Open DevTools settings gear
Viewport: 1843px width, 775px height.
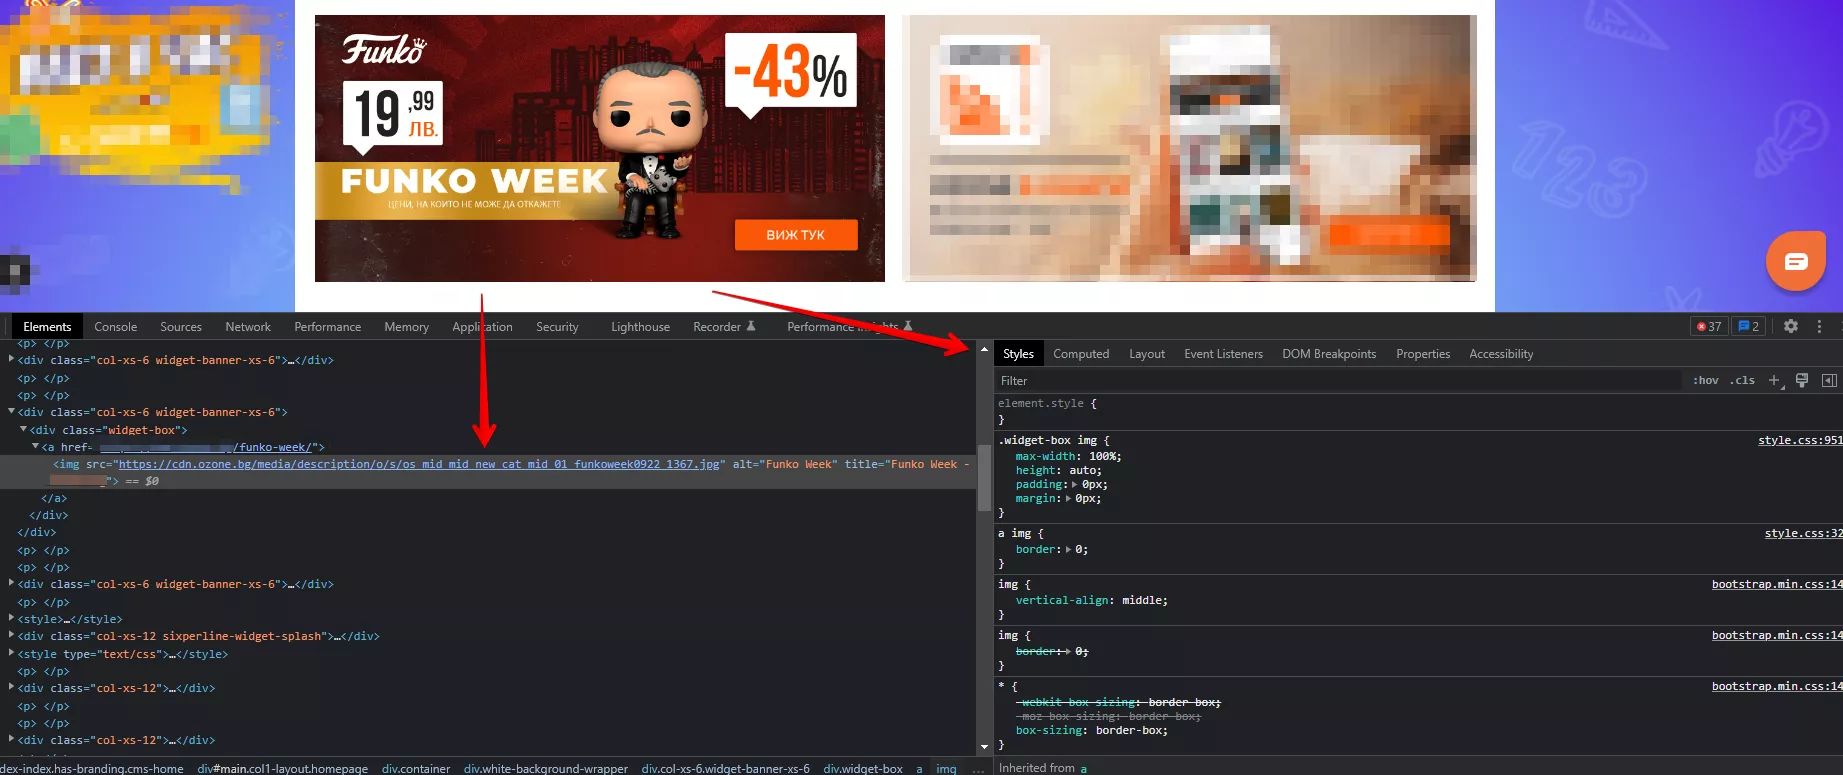click(1791, 326)
